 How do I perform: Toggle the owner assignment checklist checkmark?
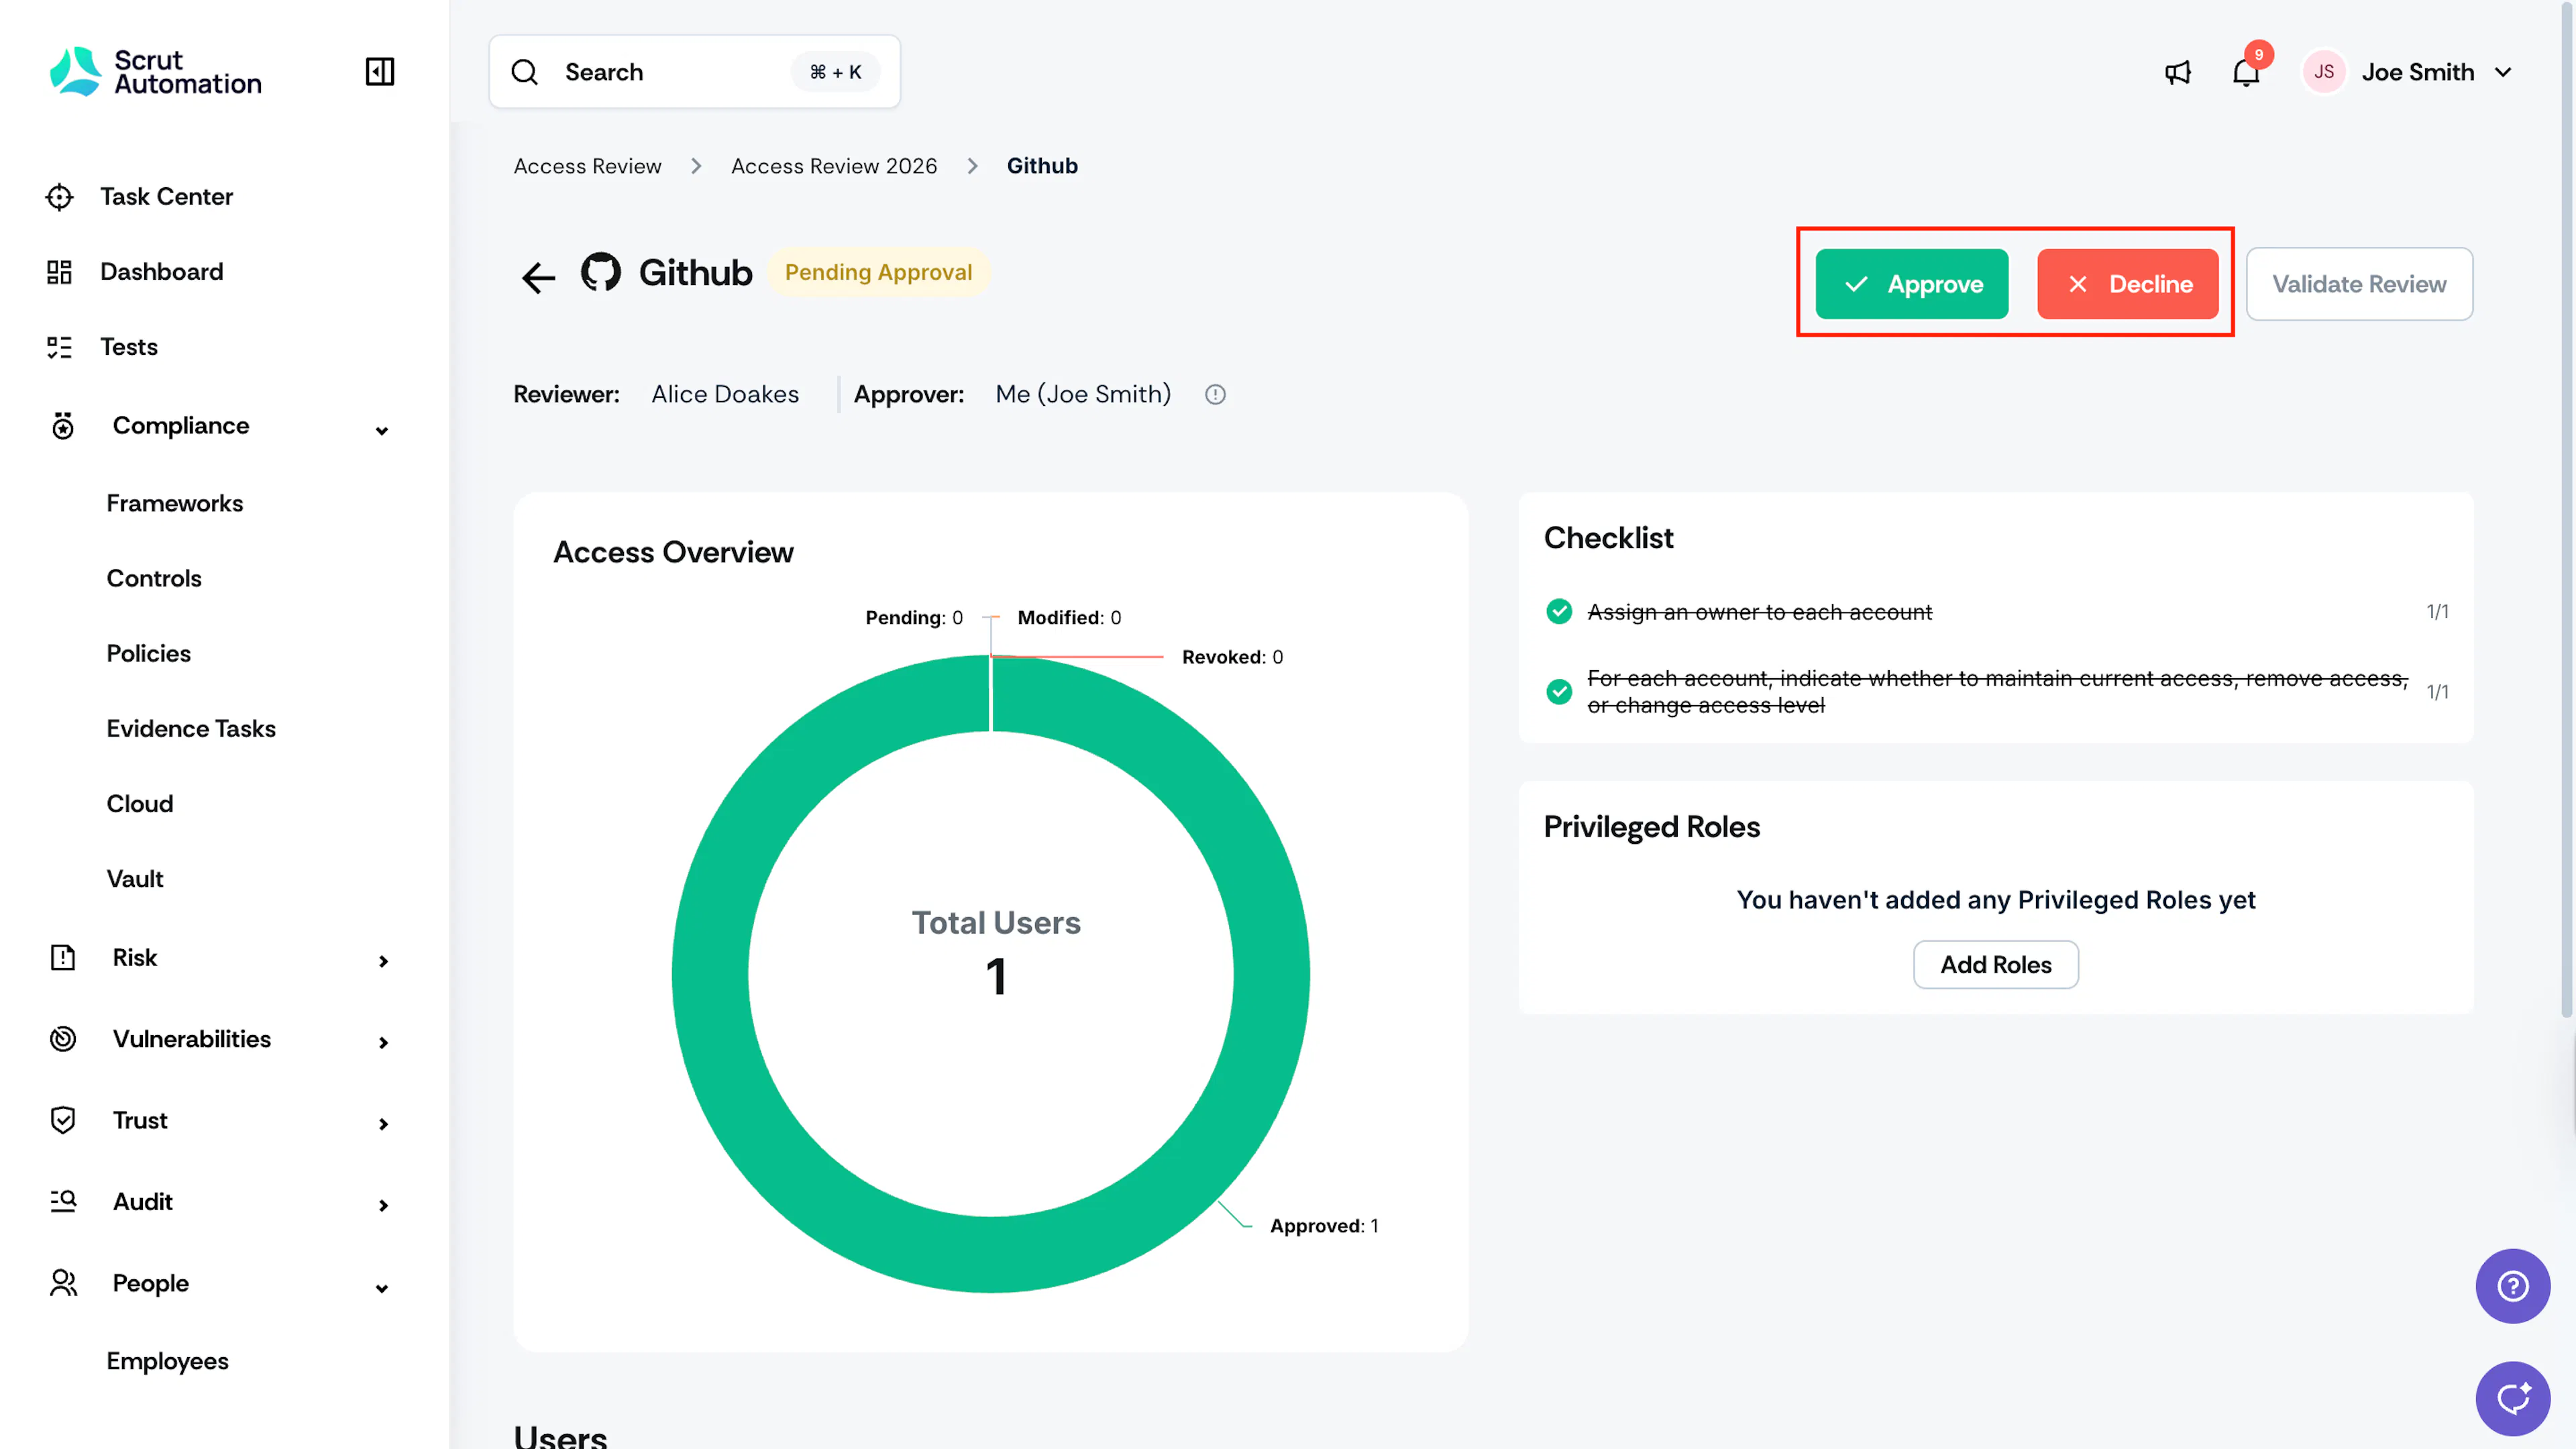pyautogui.click(x=1559, y=611)
